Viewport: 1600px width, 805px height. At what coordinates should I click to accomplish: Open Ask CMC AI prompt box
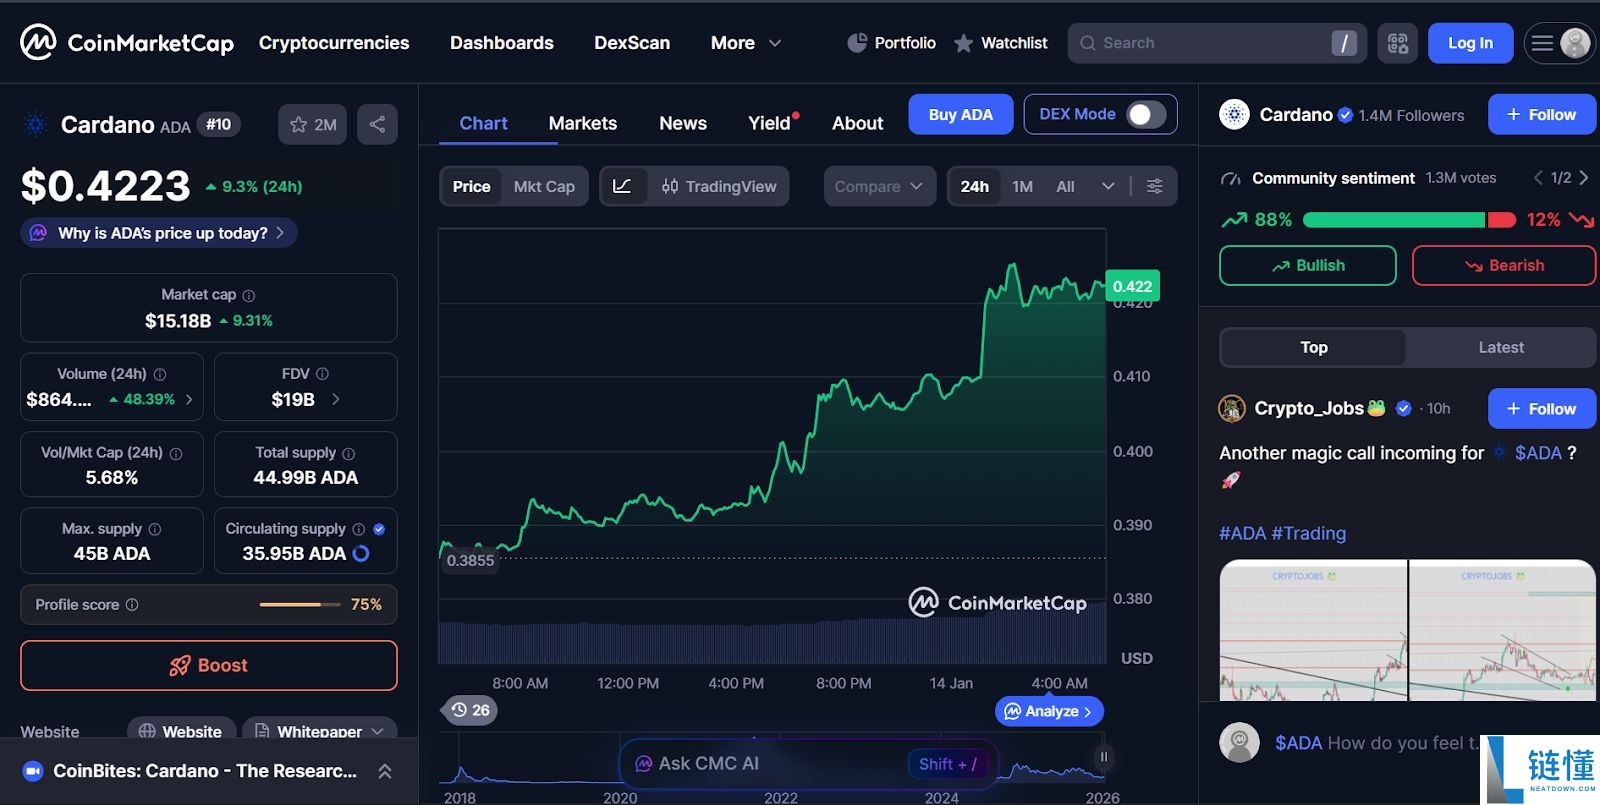[808, 764]
